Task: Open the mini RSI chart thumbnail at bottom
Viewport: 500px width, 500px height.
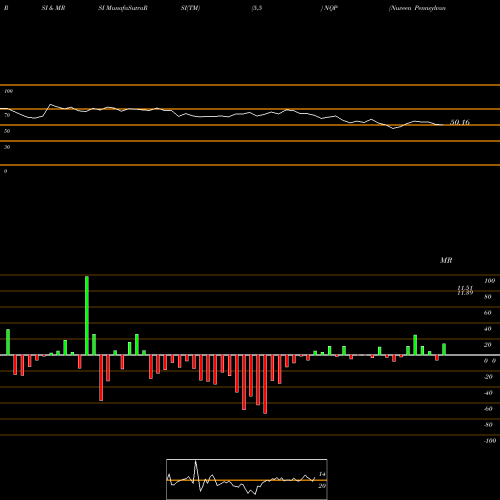Action: (x=247, y=479)
